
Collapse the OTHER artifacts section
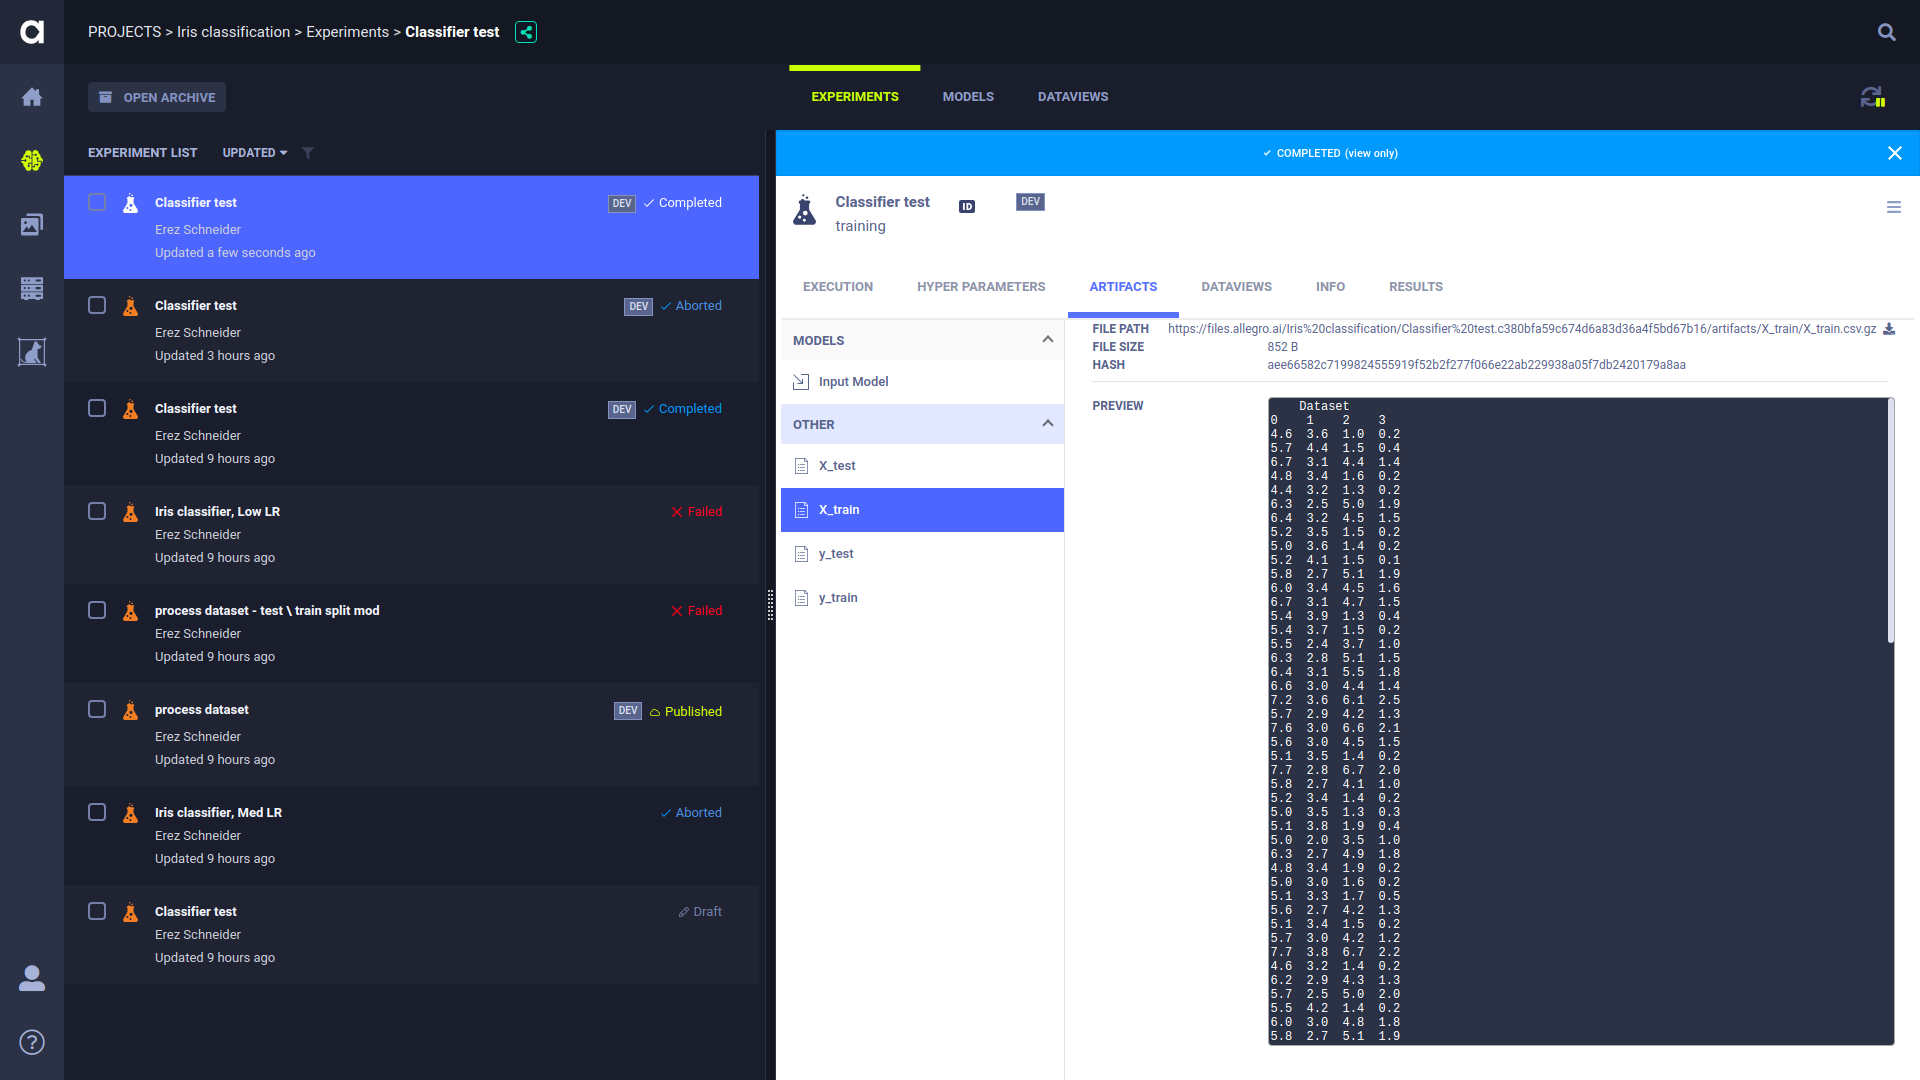[x=1047, y=424]
